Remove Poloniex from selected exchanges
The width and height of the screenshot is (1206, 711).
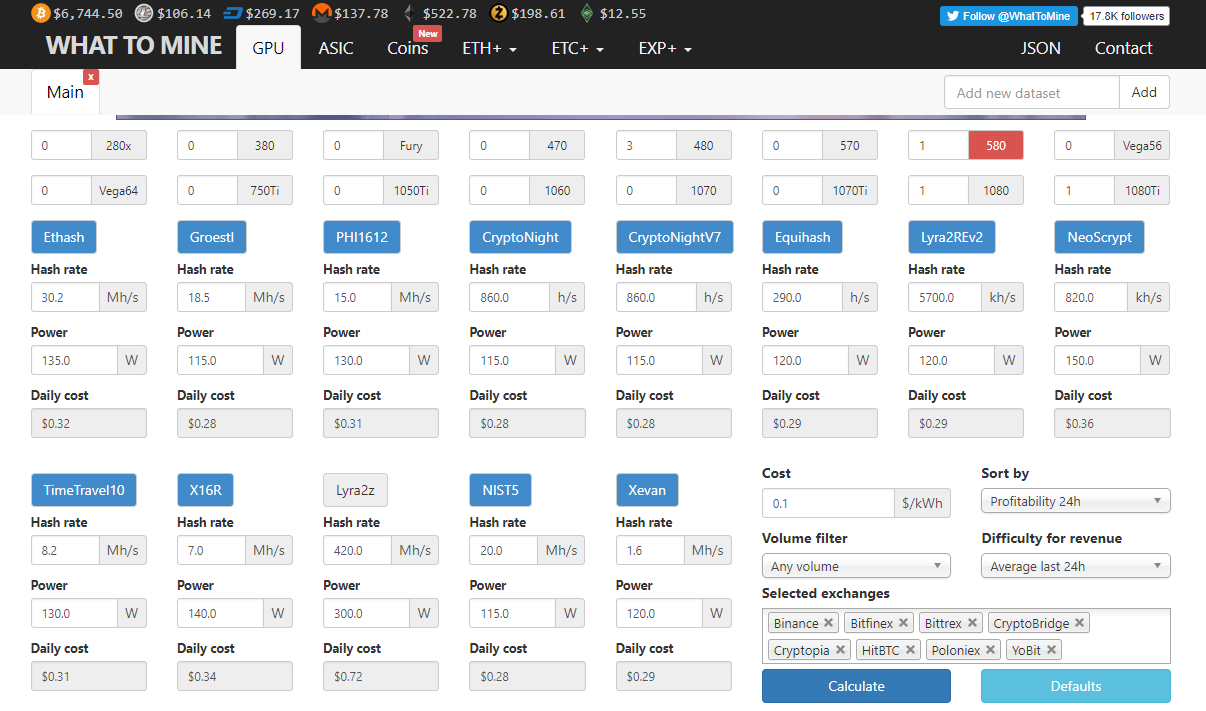tap(990, 650)
